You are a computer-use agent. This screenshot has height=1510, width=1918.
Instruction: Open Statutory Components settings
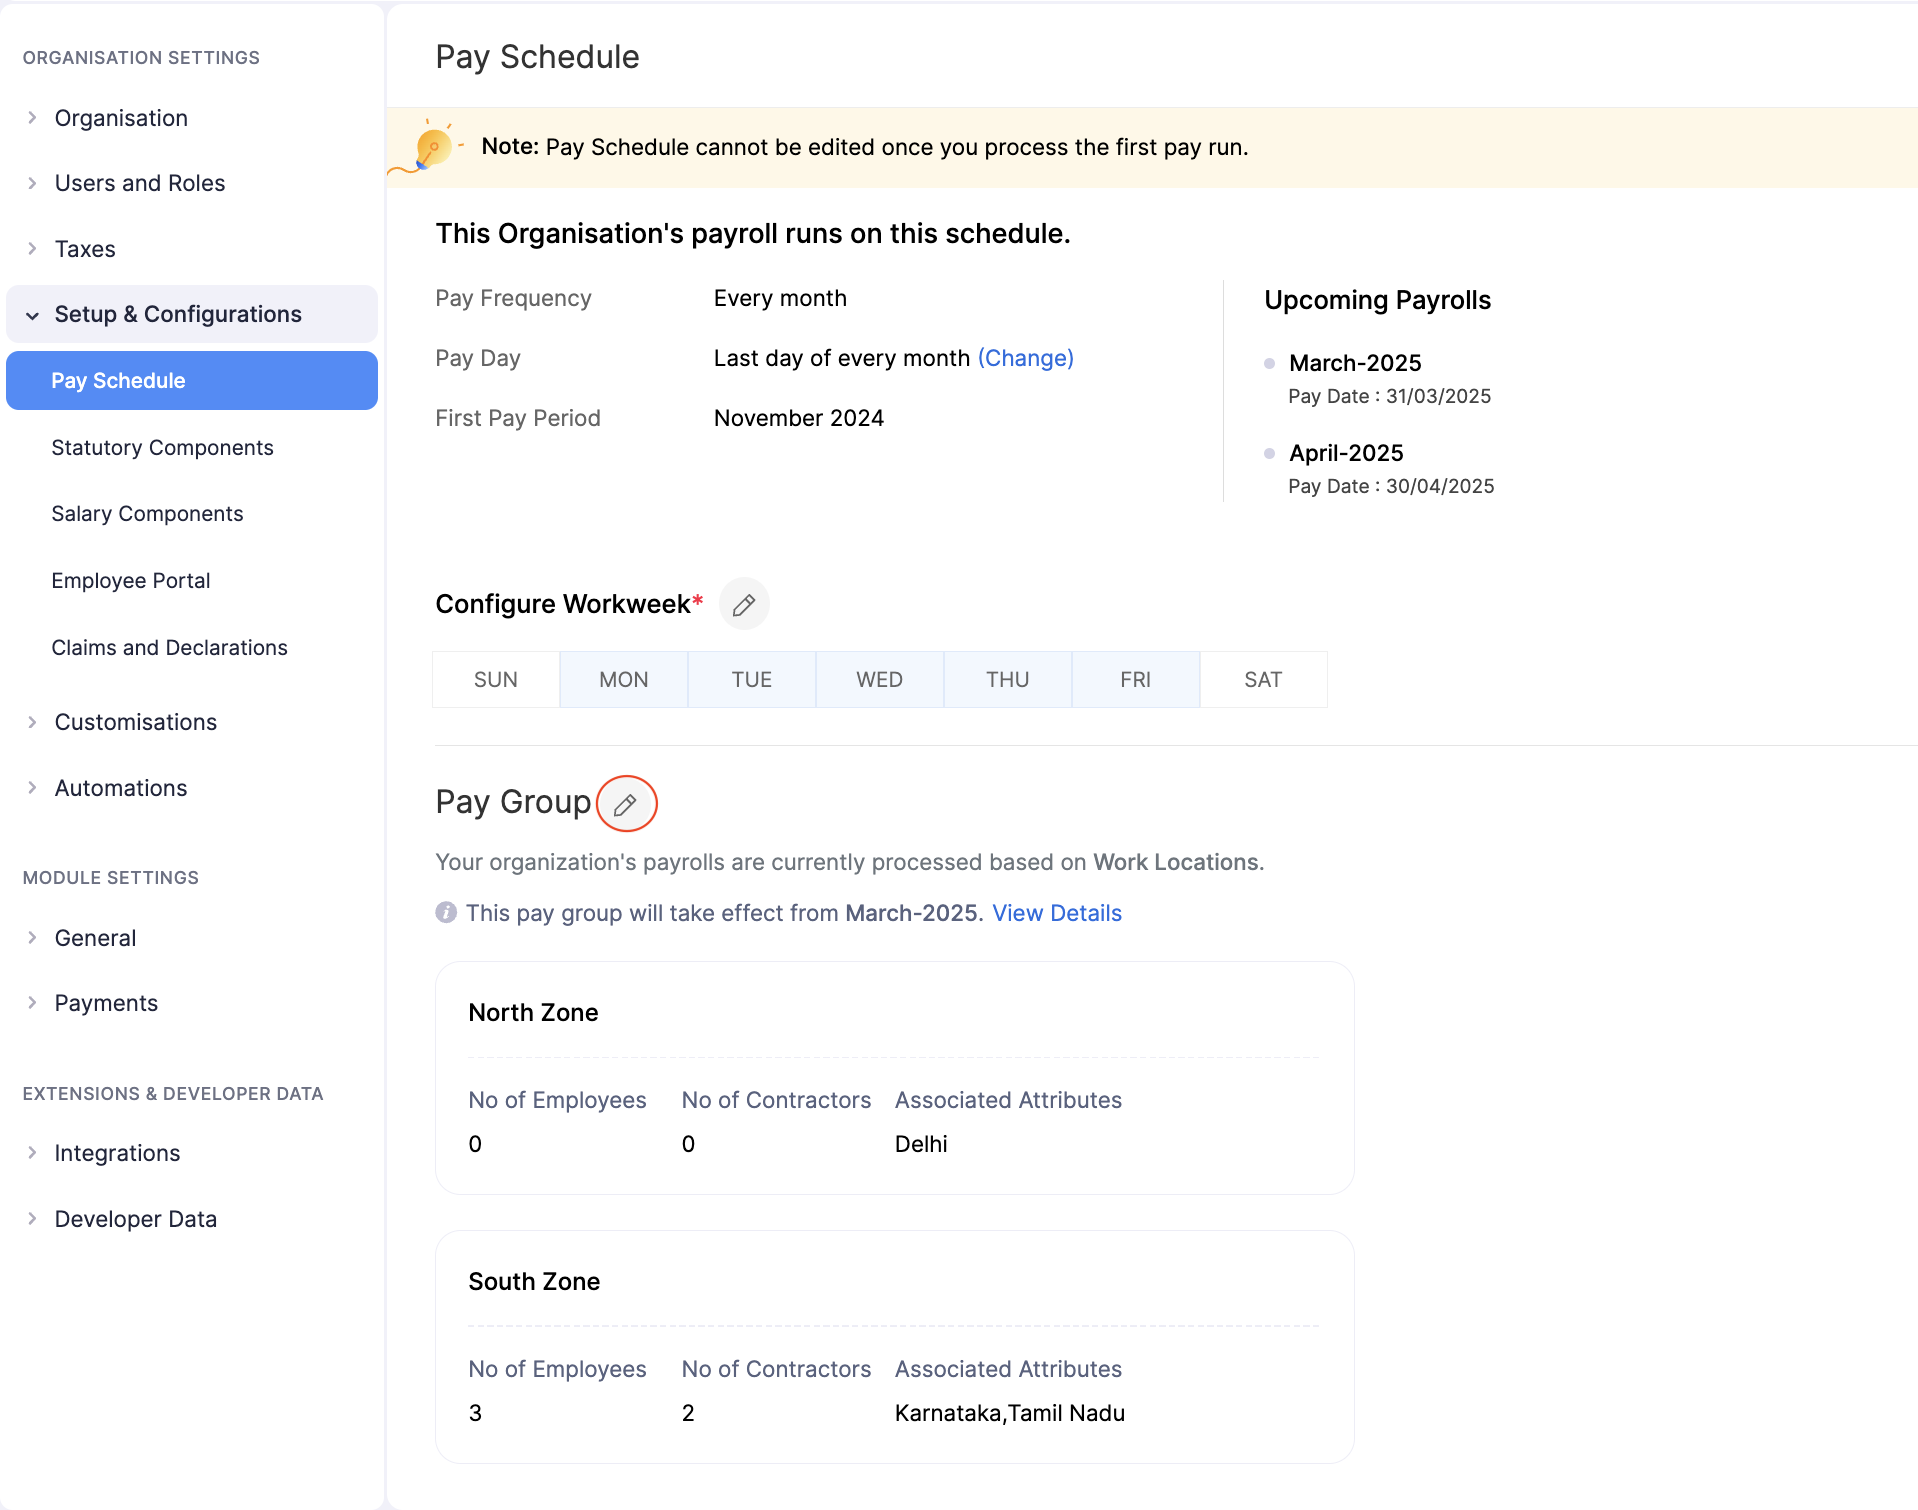163,447
